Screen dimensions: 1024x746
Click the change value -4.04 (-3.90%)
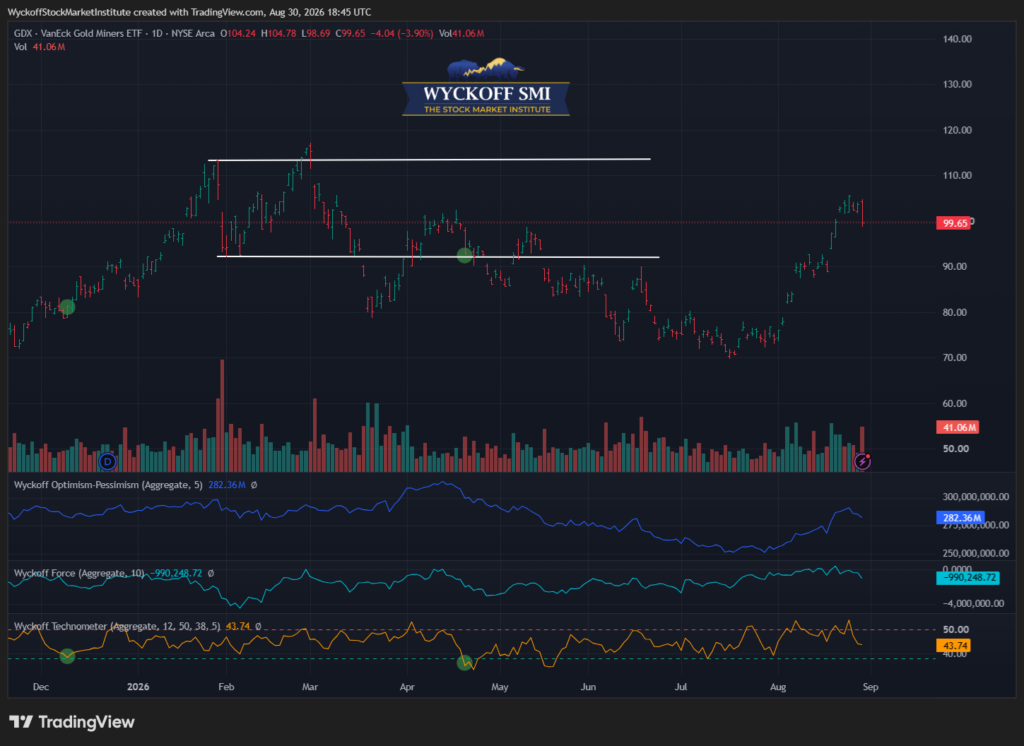(402, 33)
